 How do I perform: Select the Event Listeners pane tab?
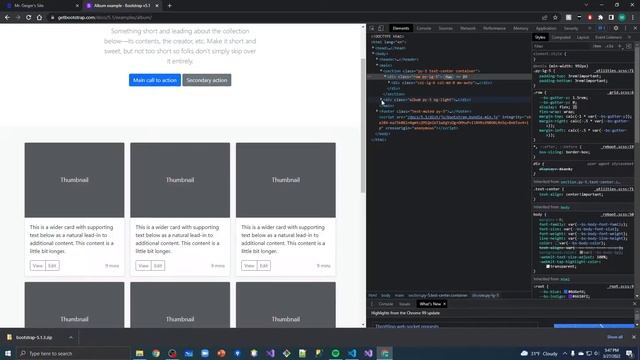coord(608,37)
